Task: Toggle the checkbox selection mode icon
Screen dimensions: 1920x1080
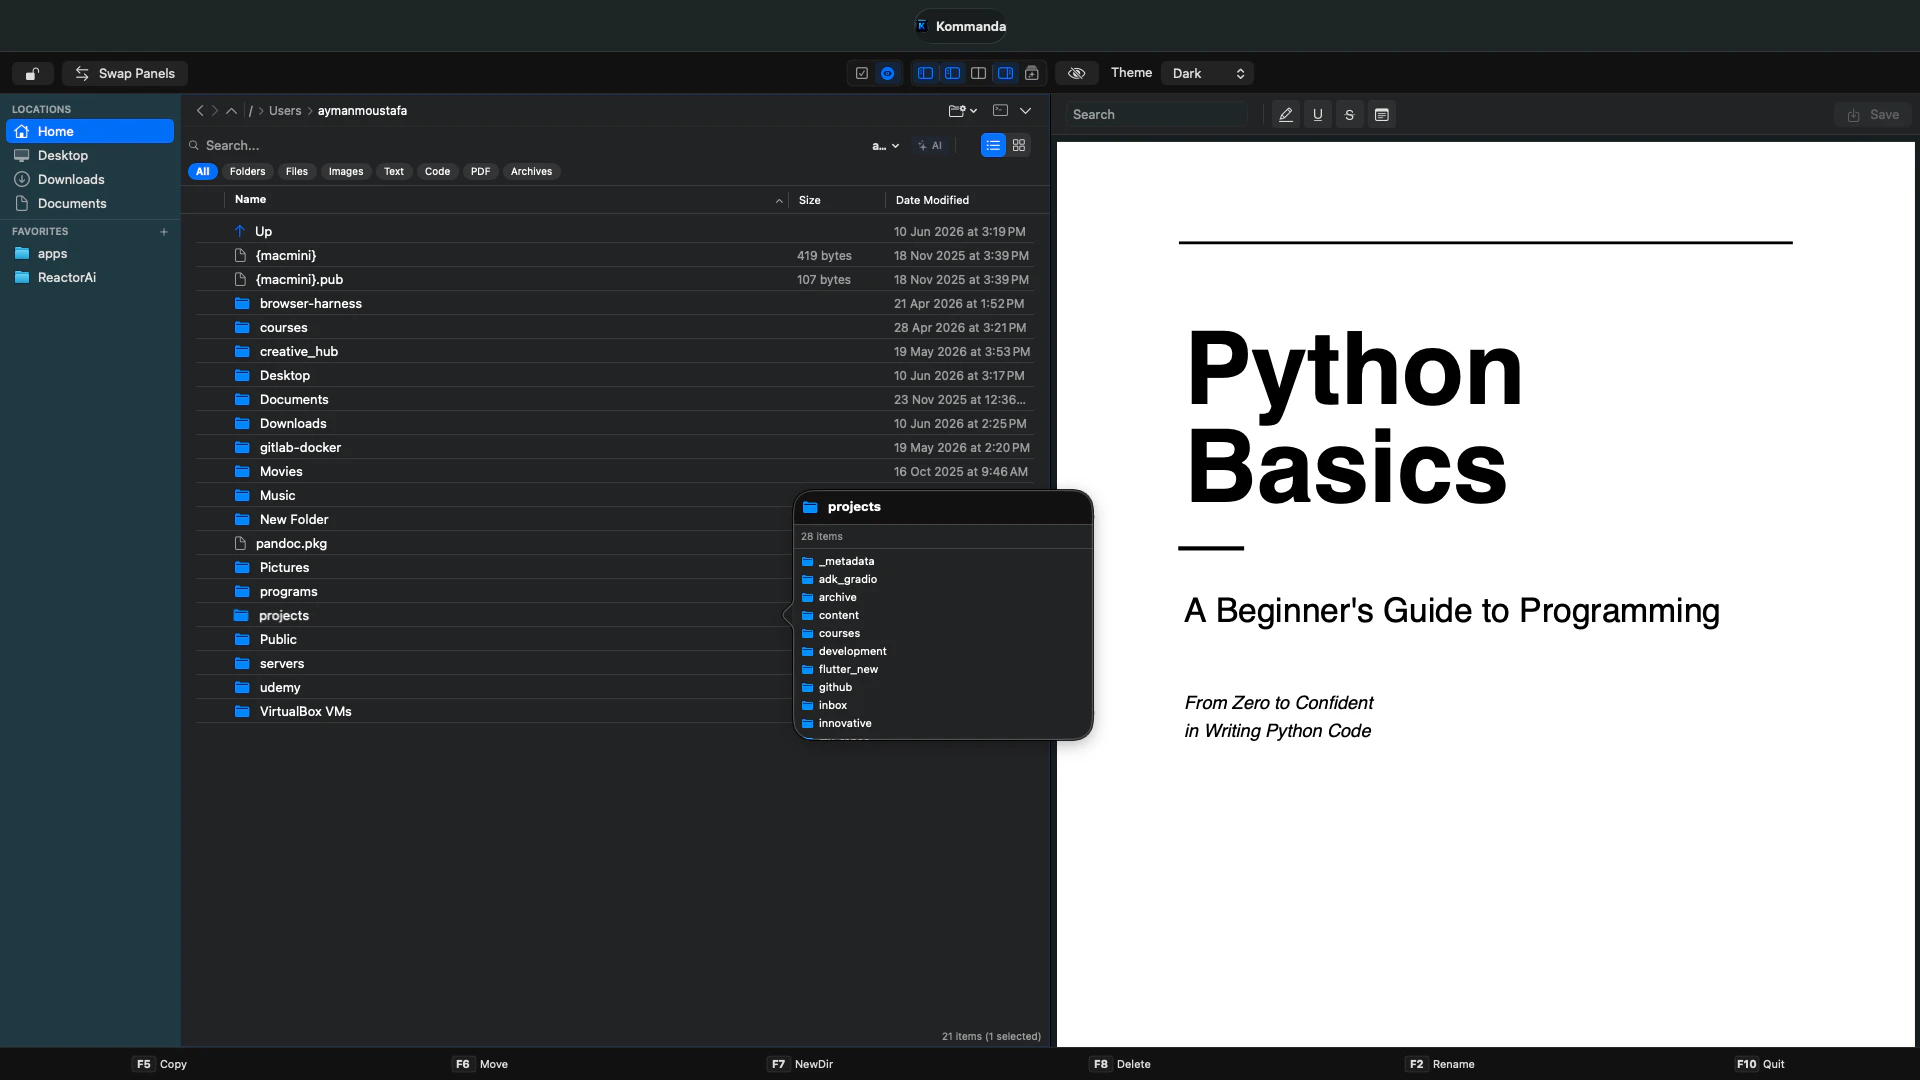Action: point(861,73)
